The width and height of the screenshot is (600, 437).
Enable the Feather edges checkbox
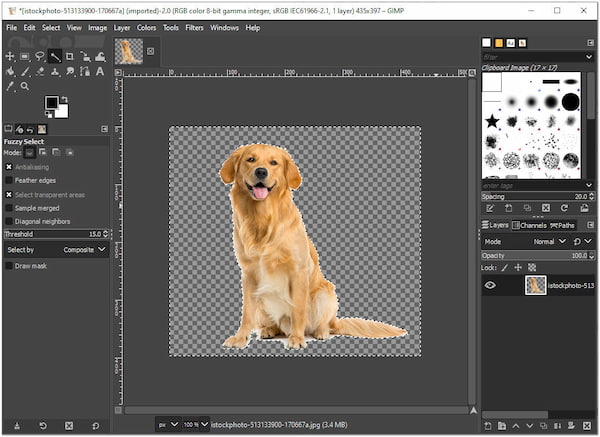tap(9, 180)
